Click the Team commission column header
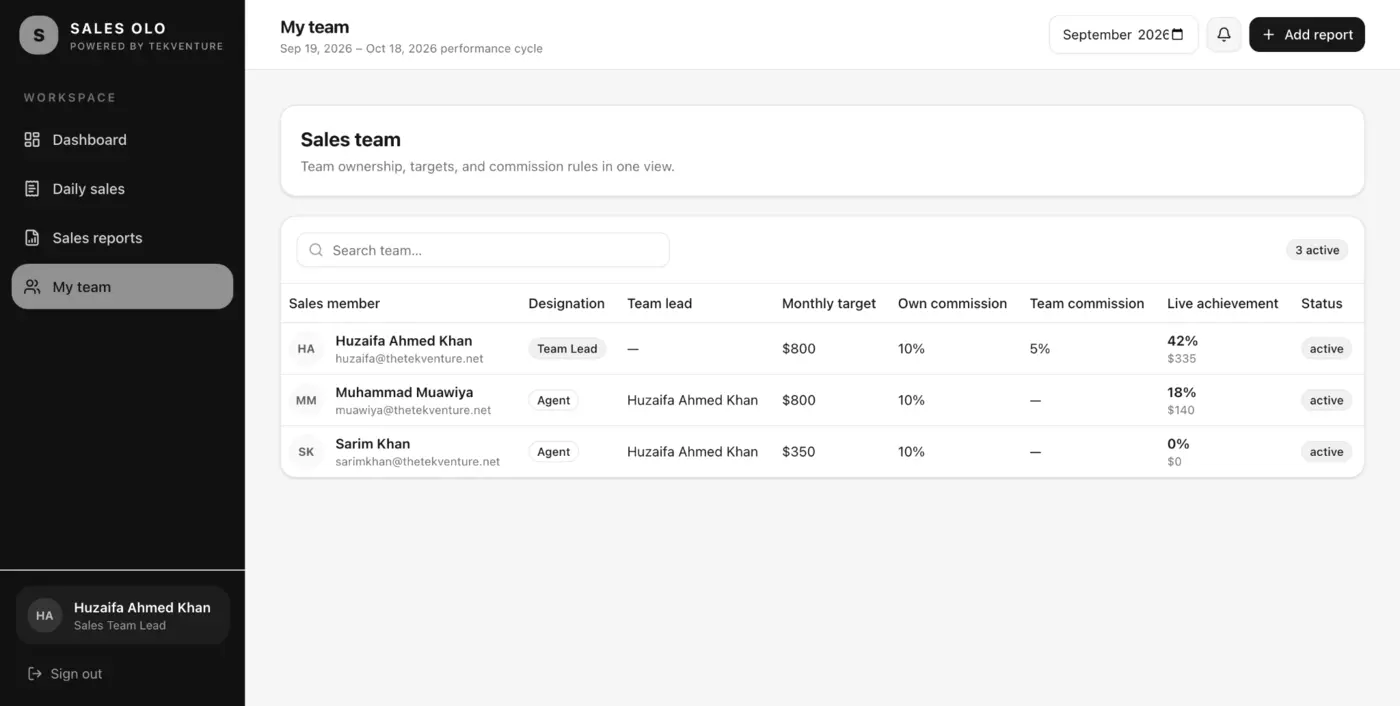Screen dimensions: 1400x706 coord(1087,304)
